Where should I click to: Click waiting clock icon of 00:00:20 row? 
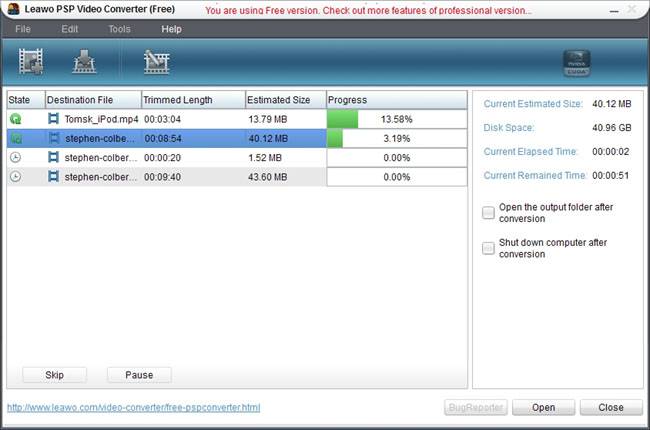(x=15, y=158)
